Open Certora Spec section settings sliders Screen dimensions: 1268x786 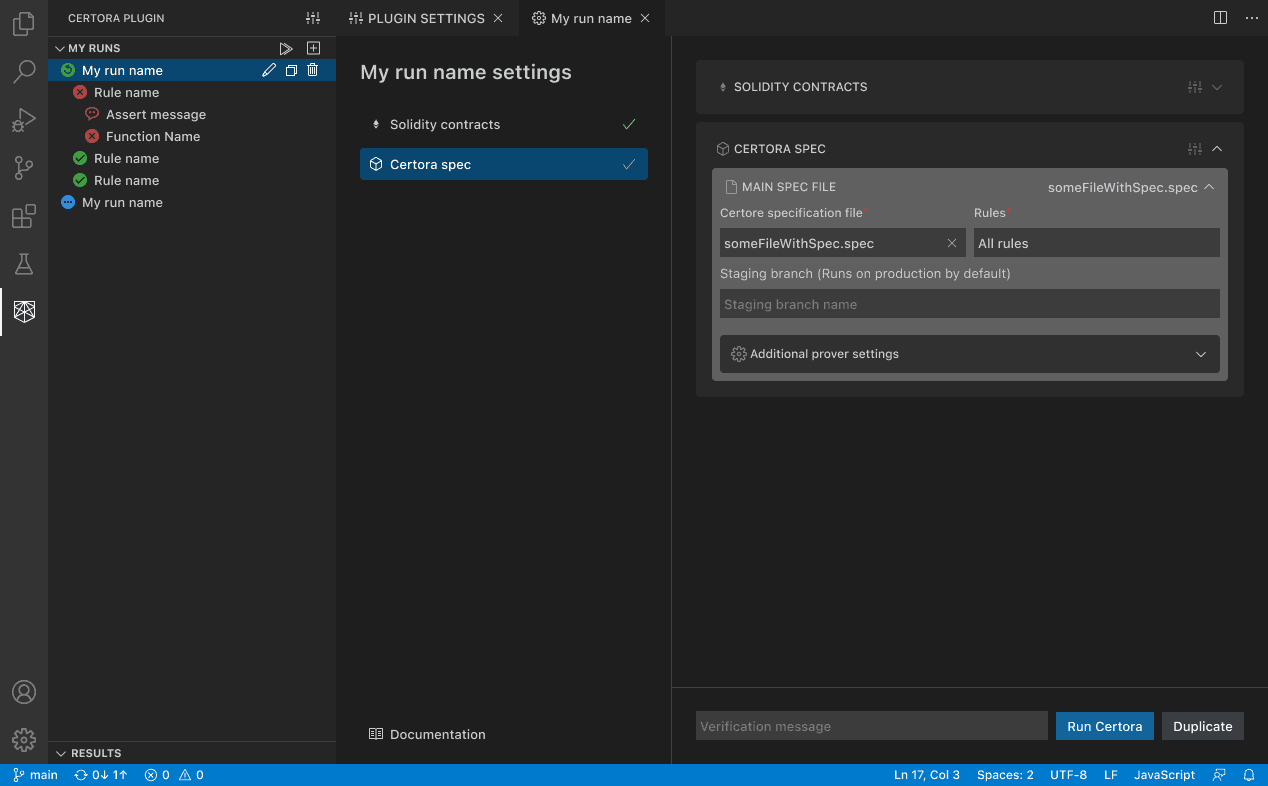1195,149
